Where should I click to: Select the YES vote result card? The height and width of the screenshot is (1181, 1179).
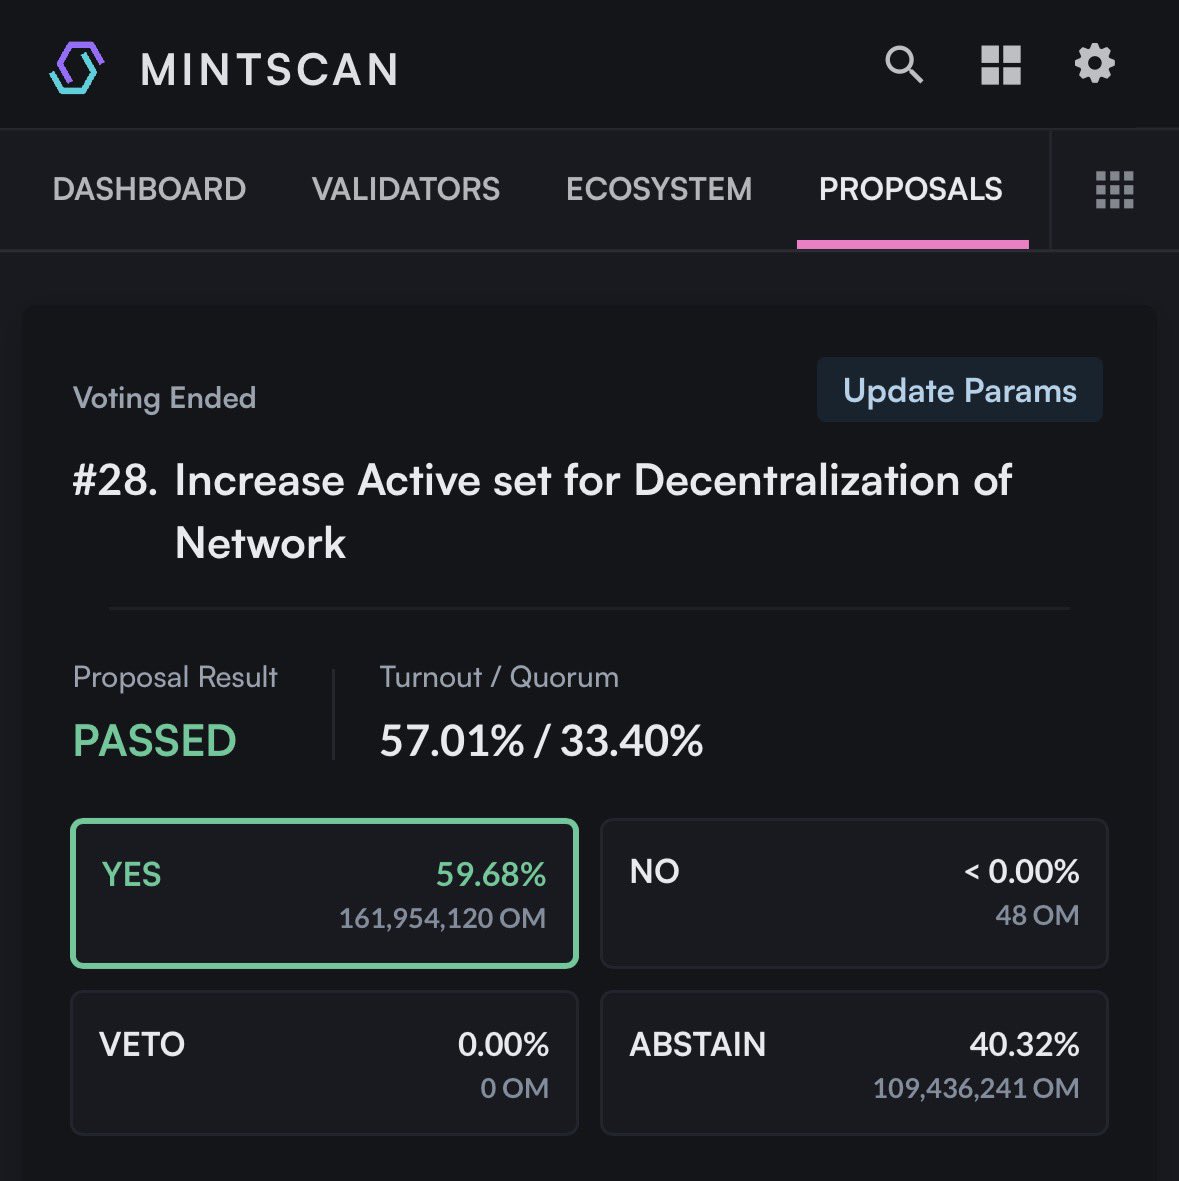324,893
